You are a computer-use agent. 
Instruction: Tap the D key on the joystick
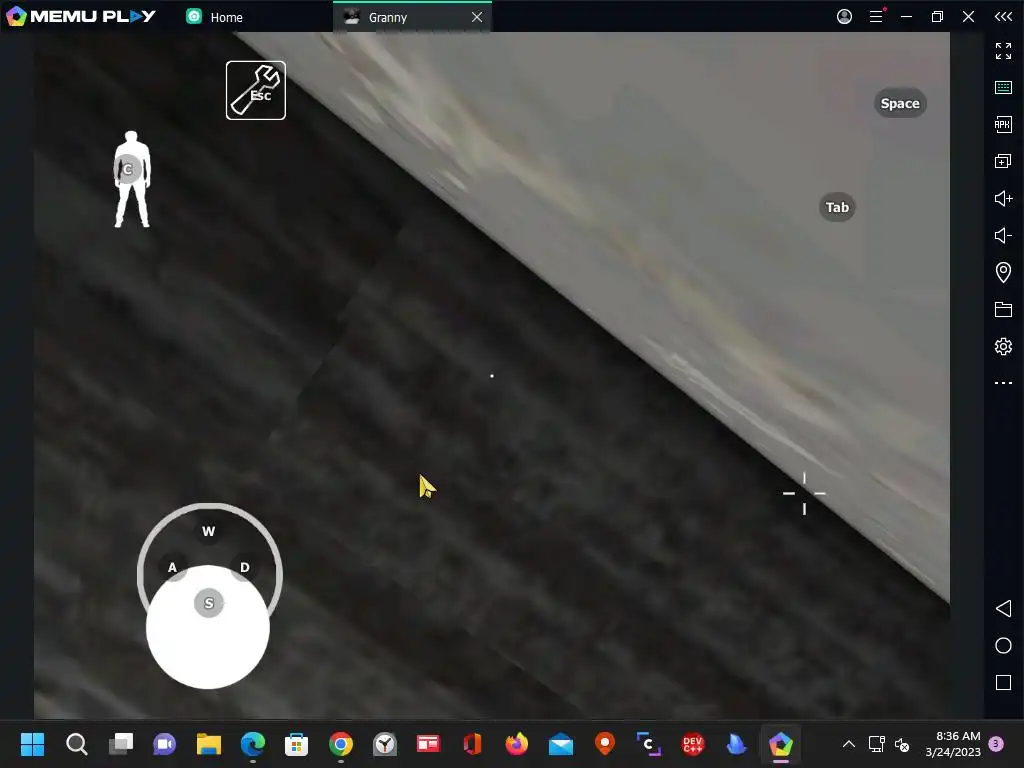[x=244, y=567]
